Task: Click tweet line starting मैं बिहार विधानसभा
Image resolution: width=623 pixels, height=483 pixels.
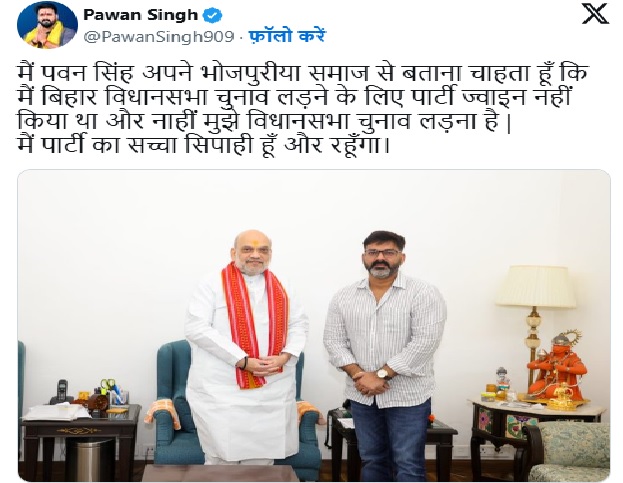Action: (x=294, y=96)
